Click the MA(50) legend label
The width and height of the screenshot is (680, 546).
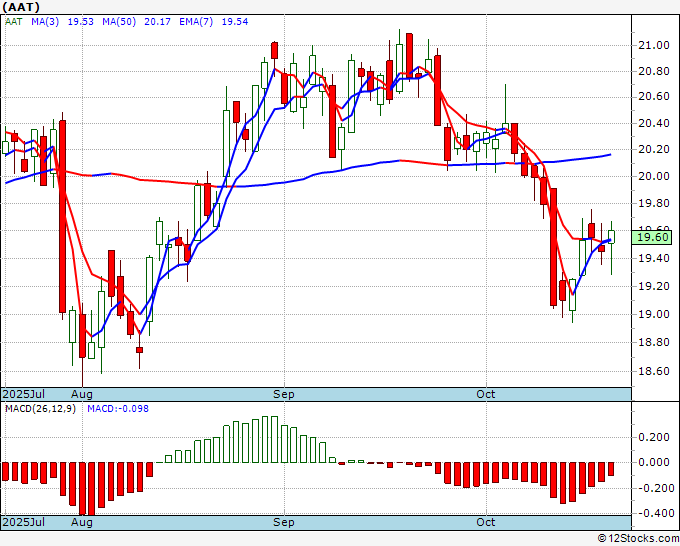(119, 22)
